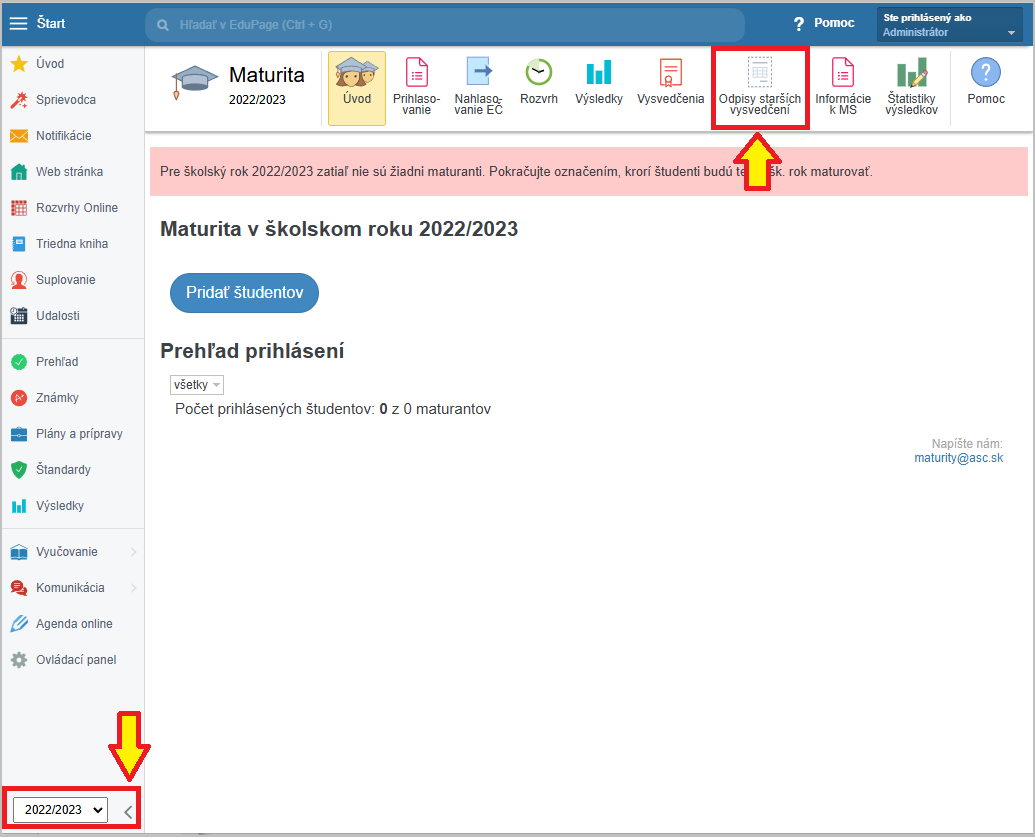
Task: Click the Vyučovanie open book icon
Action: 19,552
